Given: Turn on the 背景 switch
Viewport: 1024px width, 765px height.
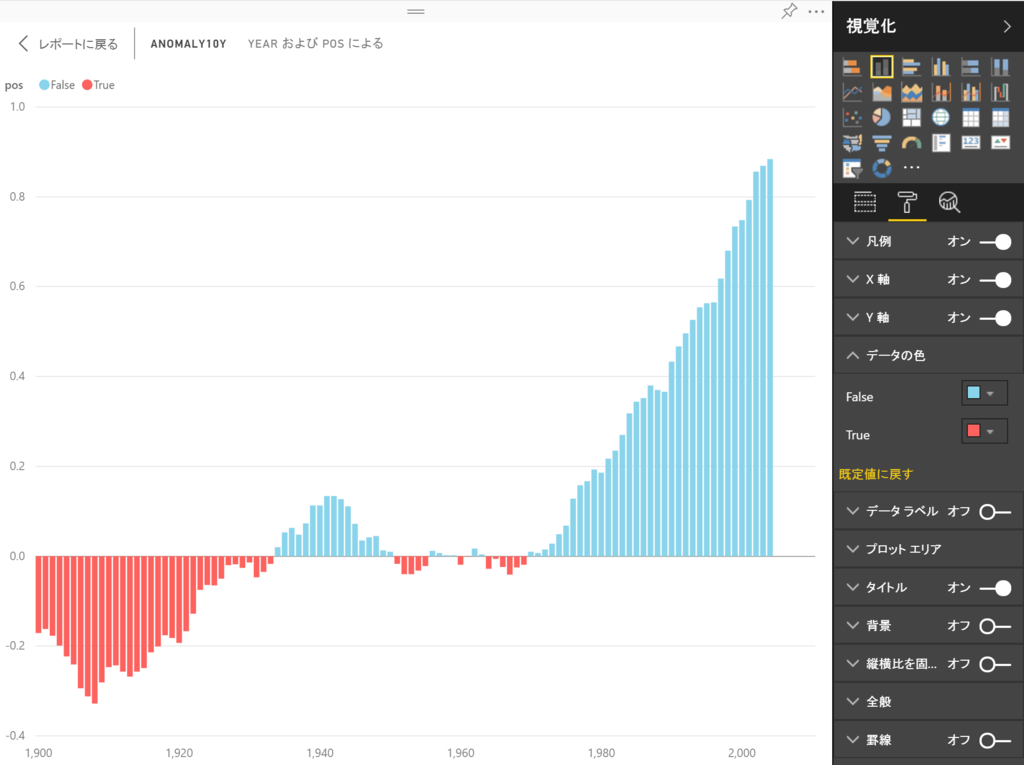Looking at the screenshot, I should (x=996, y=626).
